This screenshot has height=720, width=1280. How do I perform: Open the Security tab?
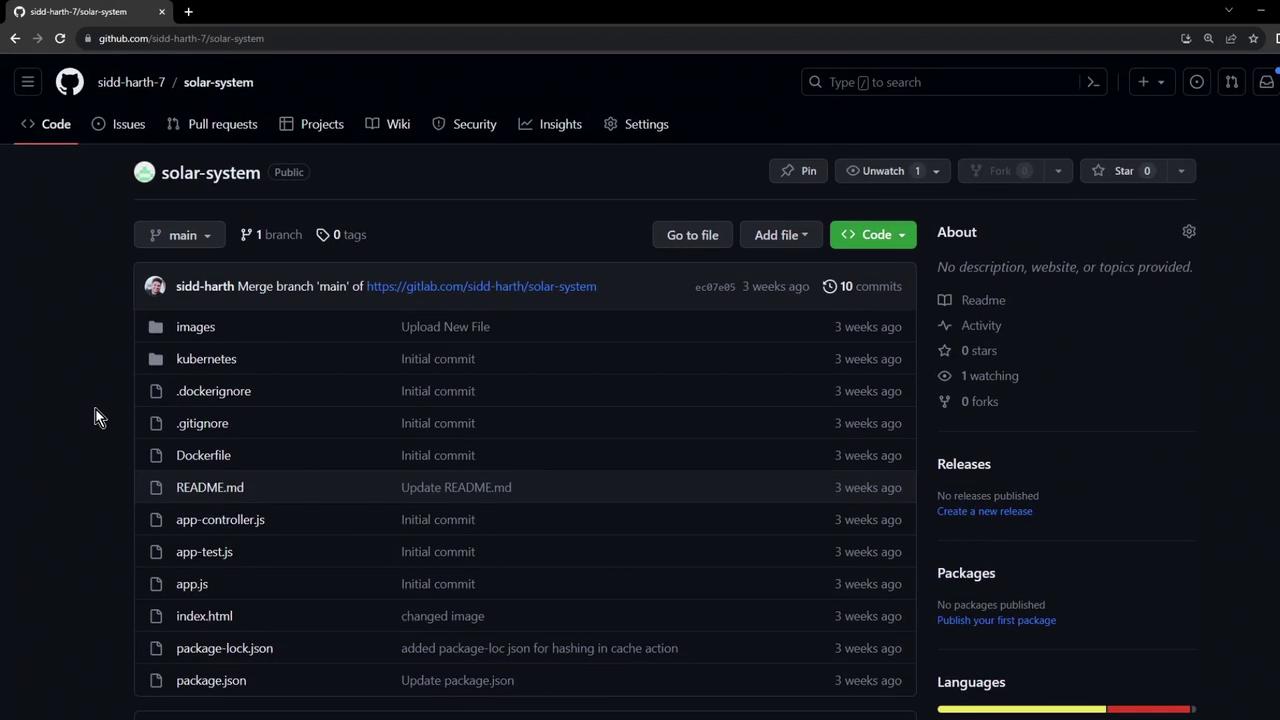464,124
